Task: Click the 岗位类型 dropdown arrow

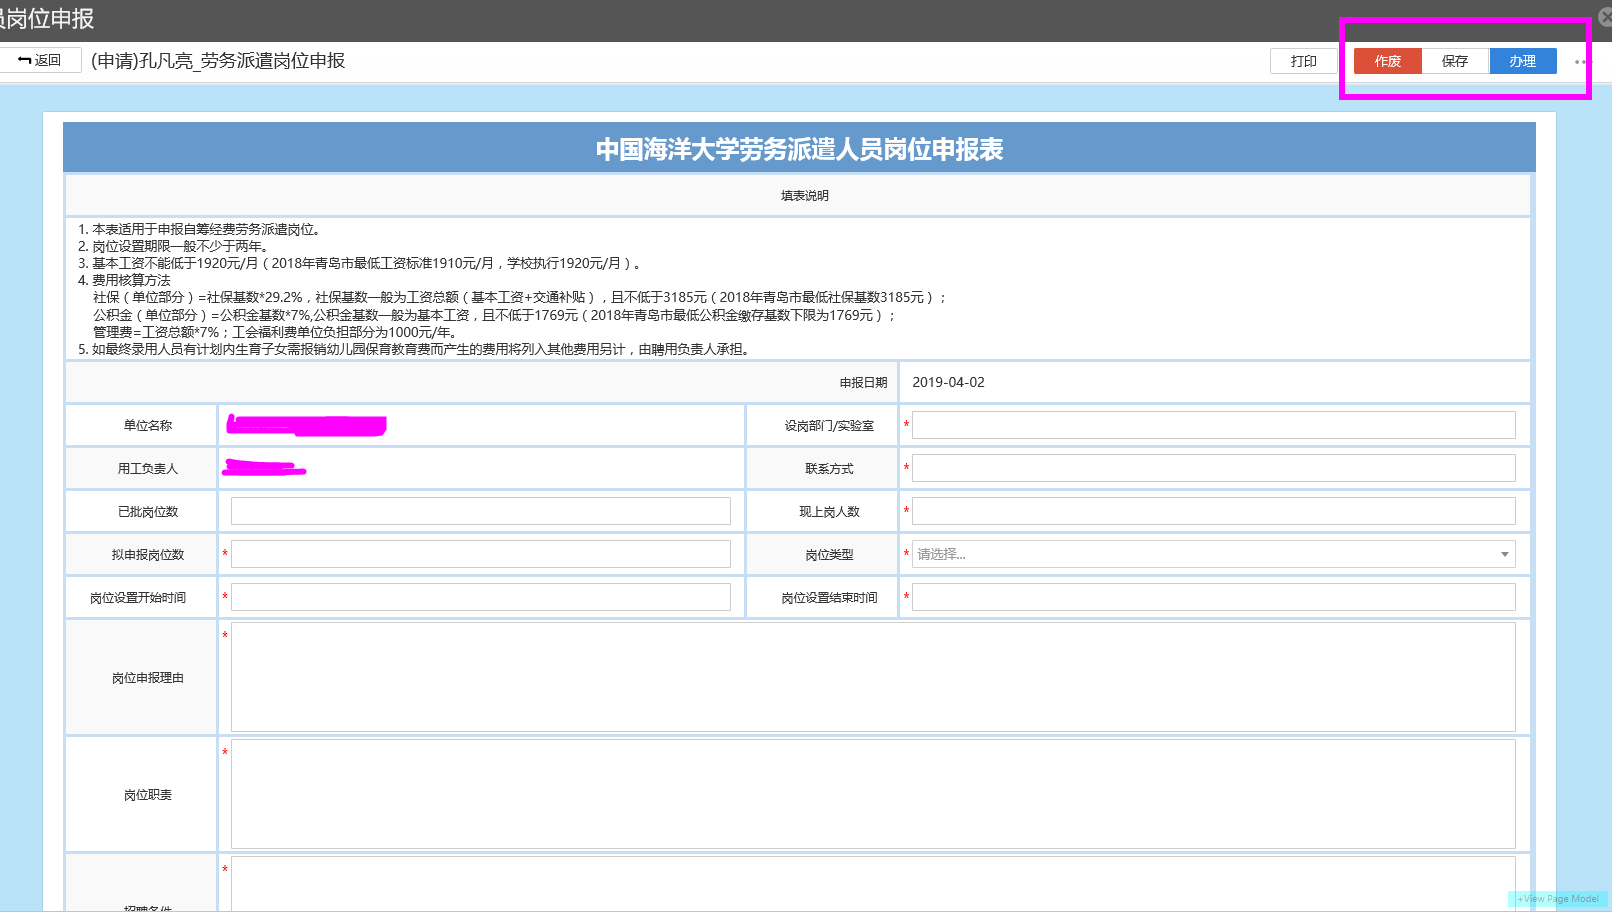Action: tap(1504, 555)
